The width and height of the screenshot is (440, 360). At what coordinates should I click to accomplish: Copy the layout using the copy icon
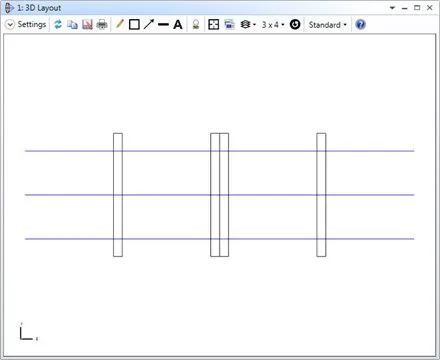point(72,25)
